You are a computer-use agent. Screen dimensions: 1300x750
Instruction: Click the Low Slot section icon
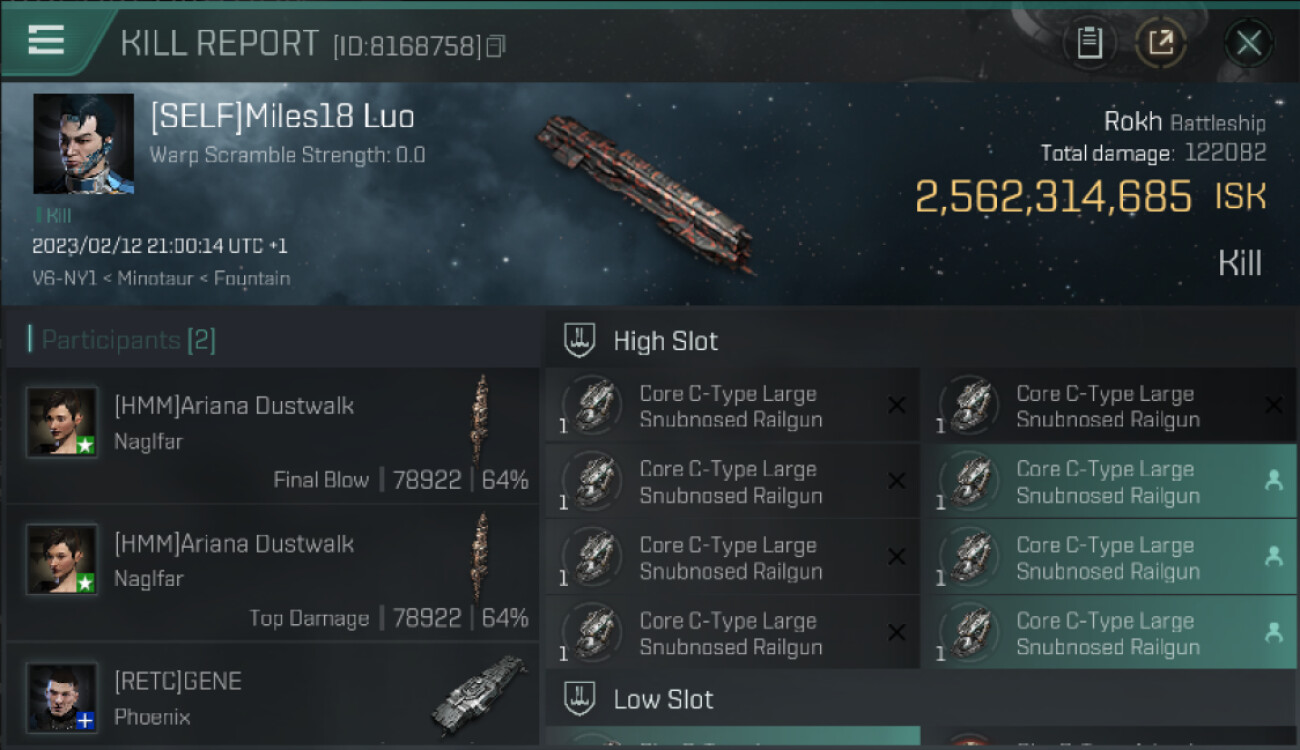pos(580,699)
